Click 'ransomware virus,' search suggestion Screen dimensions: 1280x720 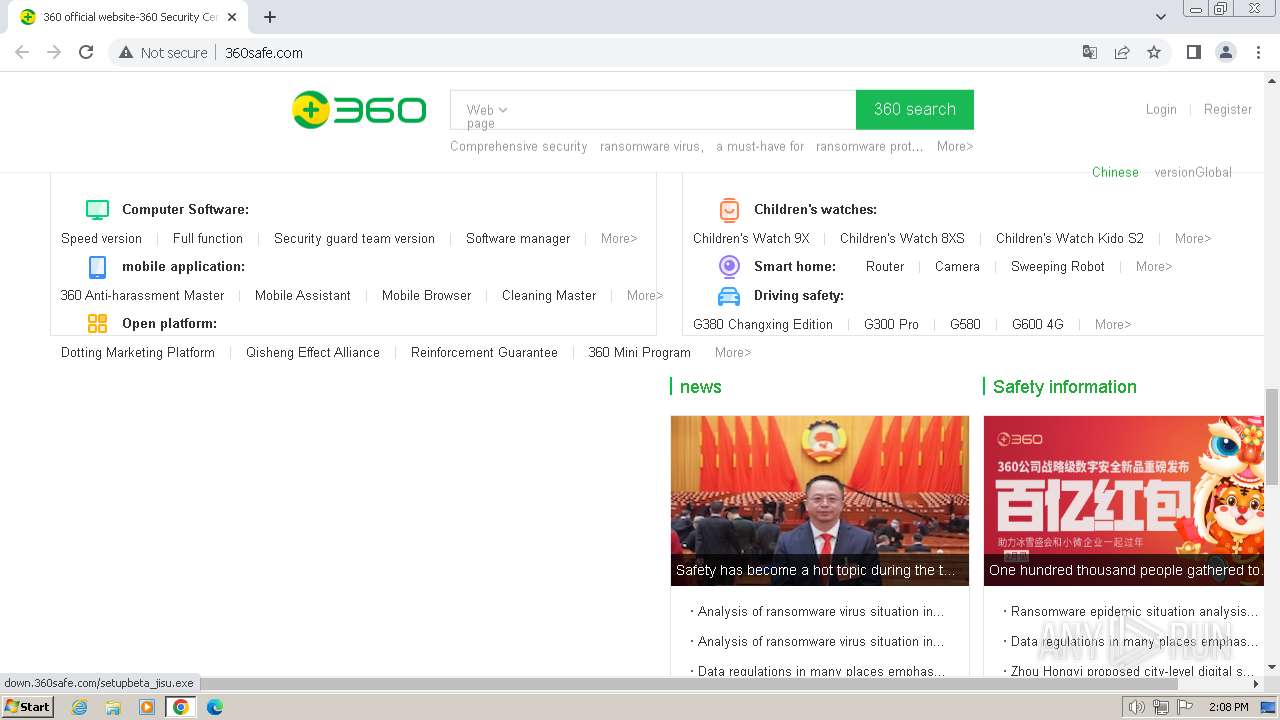(651, 146)
